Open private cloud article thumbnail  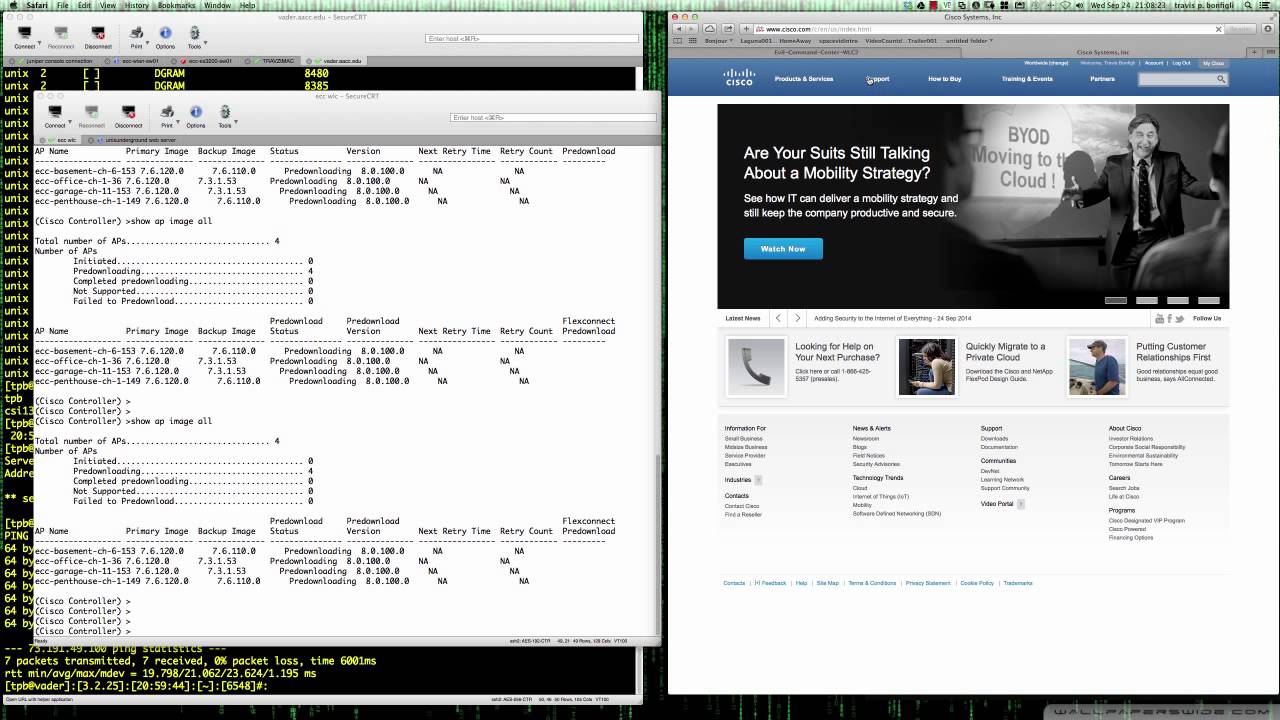pos(926,367)
